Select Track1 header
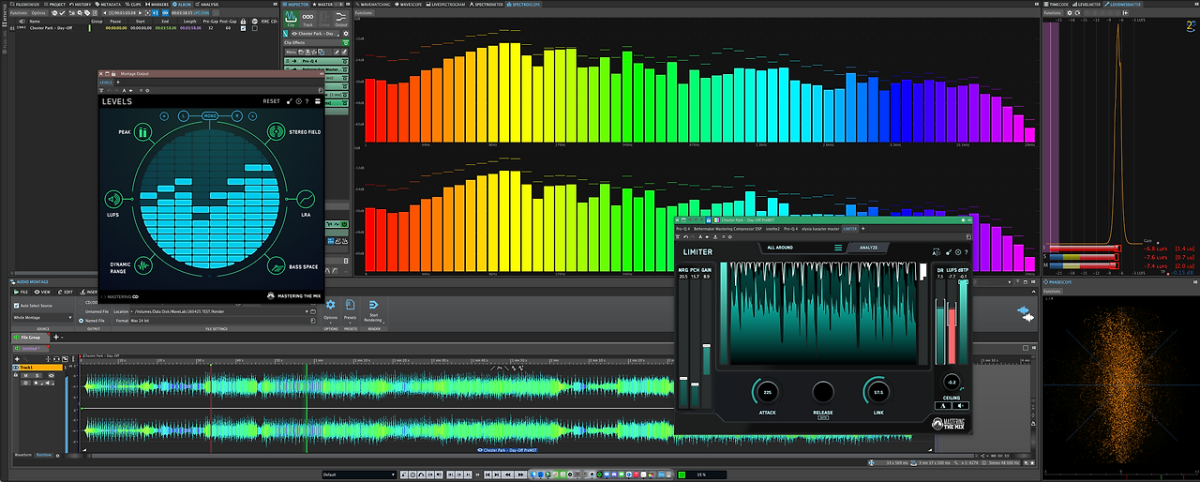This screenshot has height=482, width=1200. [x=40, y=368]
